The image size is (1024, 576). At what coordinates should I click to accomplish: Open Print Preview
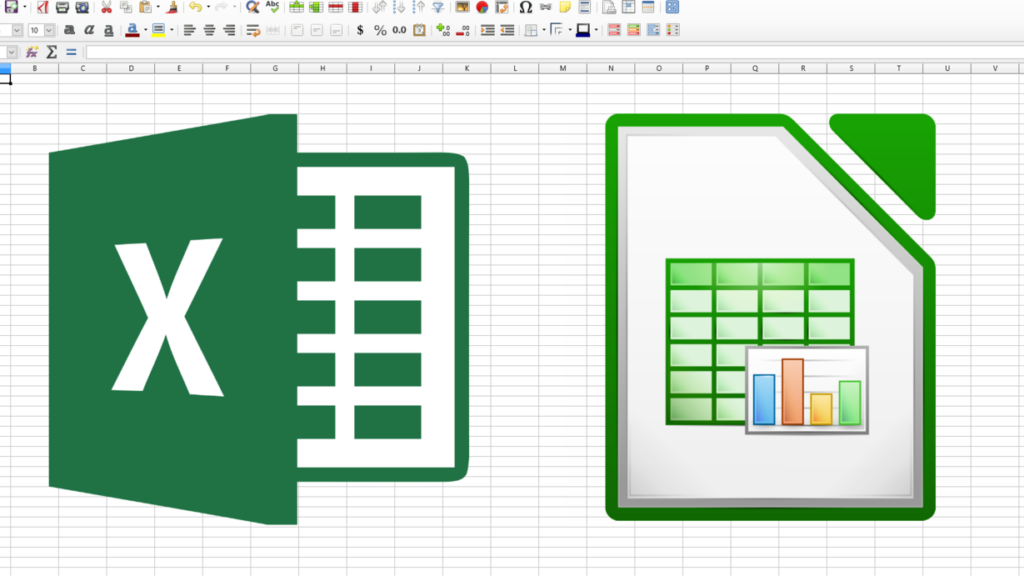click(x=82, y=7)
